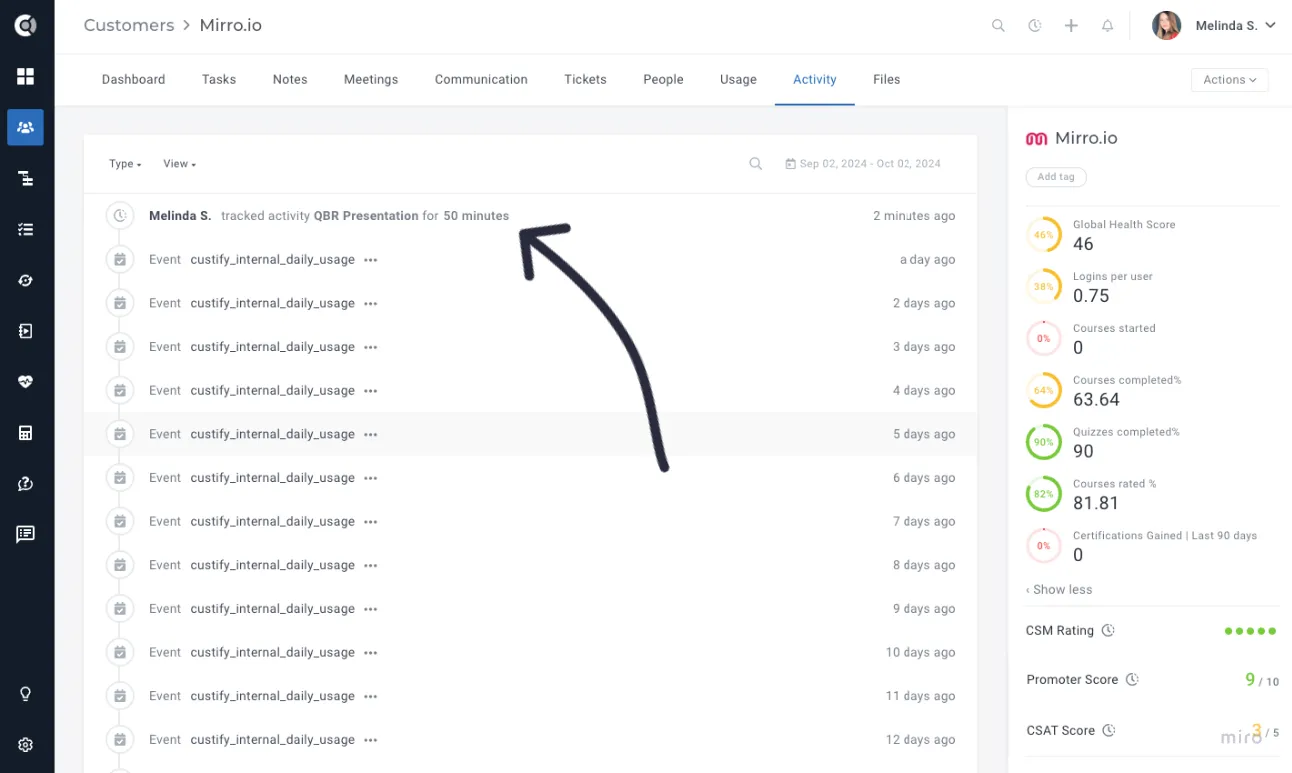Open the Melinda S. user menu
Image resolution: width=1292 pixels, height=773 pixels.
(x=1236, y=26)
